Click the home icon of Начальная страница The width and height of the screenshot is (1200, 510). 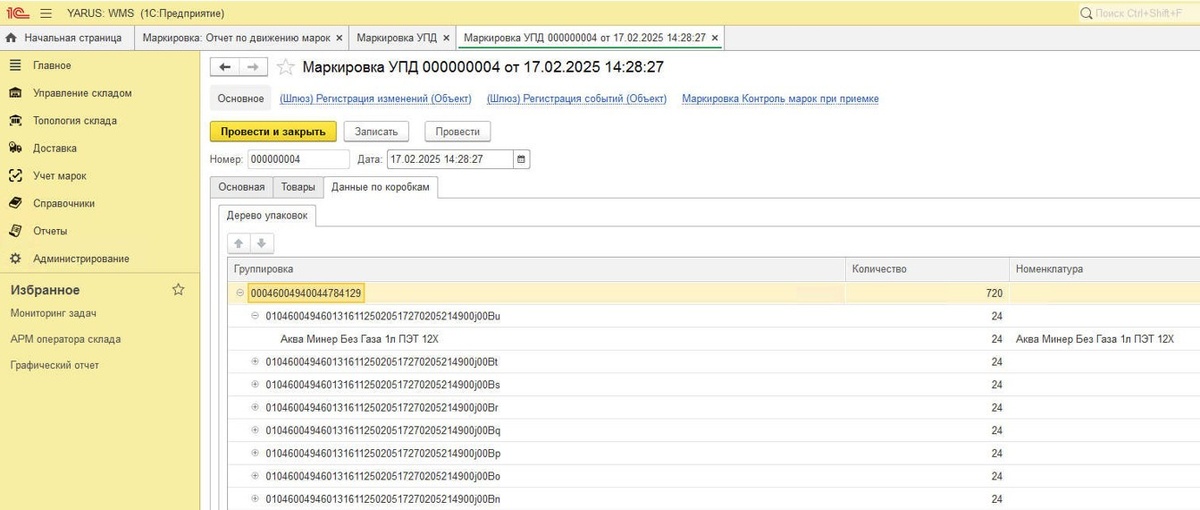[x=11, y=37]
